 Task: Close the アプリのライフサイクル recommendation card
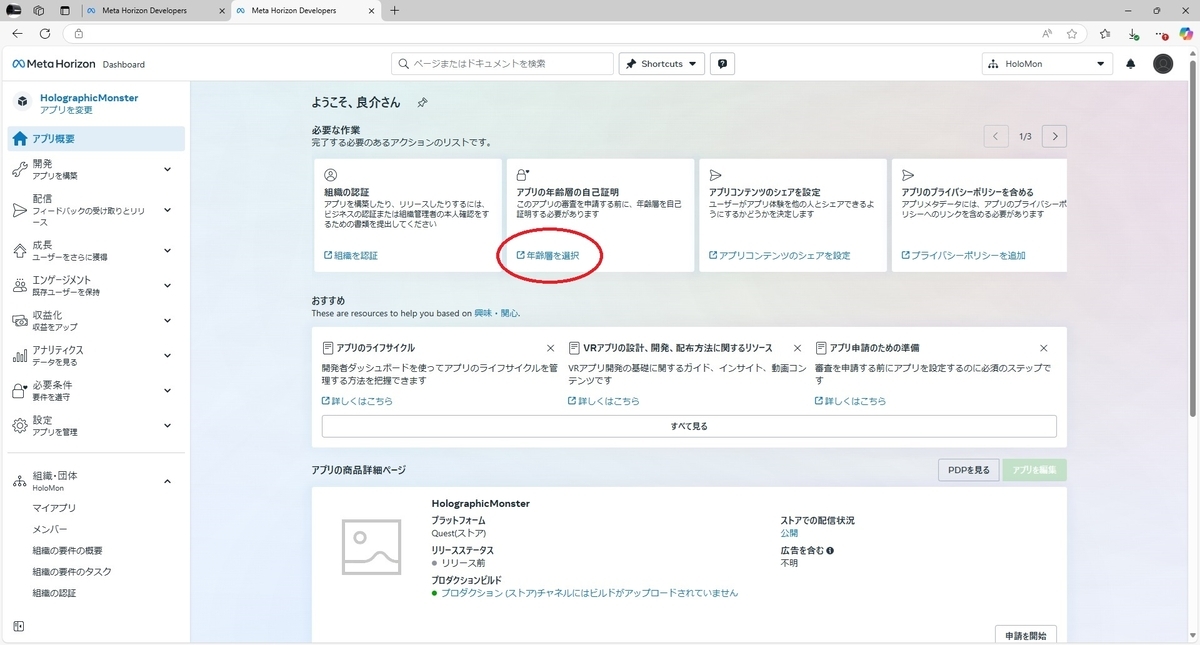(x=550, y=348)
